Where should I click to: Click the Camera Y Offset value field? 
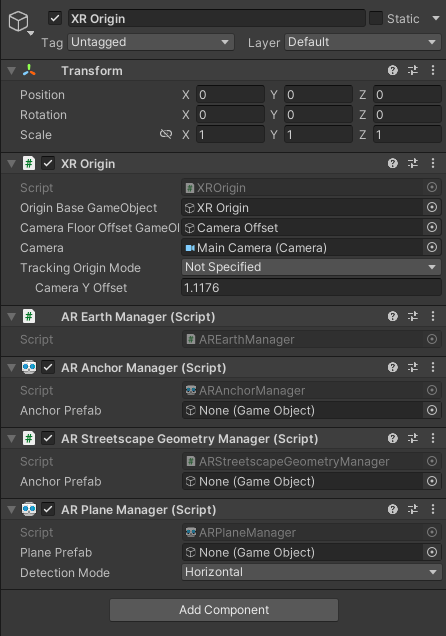tap(311, 288)
